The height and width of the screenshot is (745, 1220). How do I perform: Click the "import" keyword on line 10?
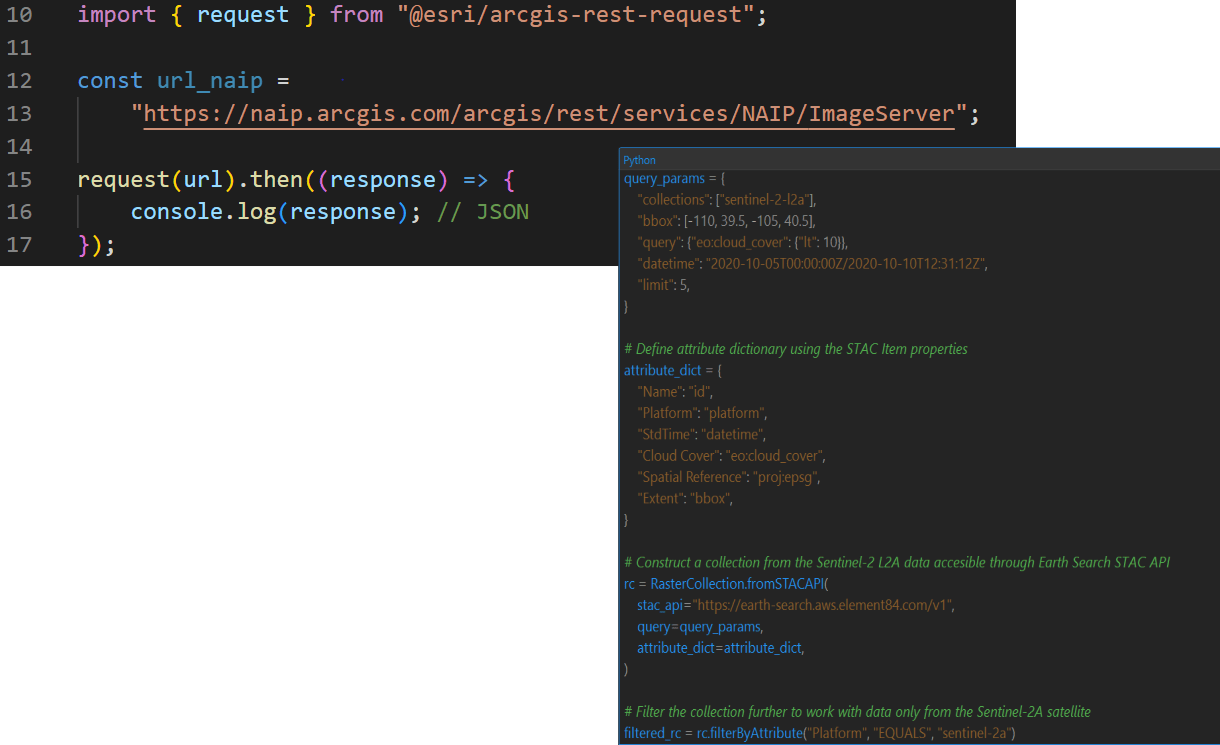pyautogui.click(x=117, y=15)
